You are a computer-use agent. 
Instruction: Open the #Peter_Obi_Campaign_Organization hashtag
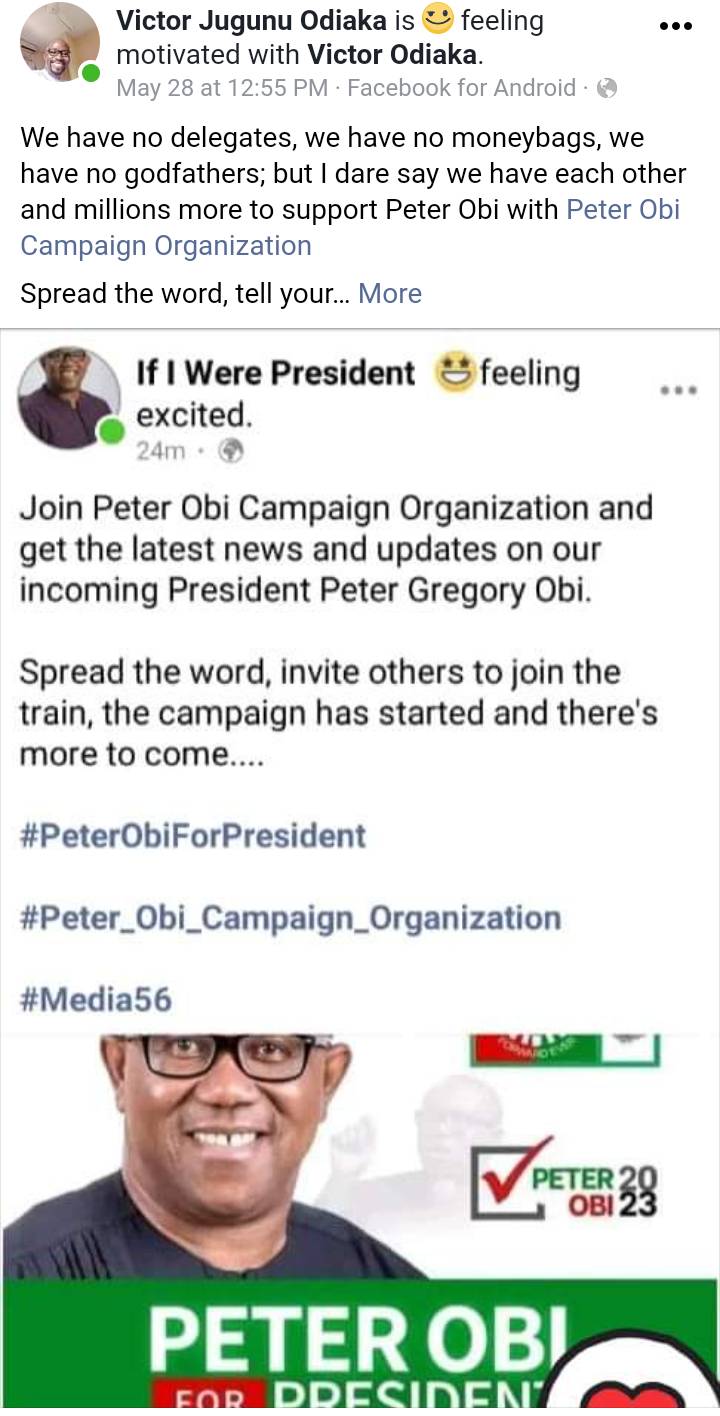(x=290, y=918)
